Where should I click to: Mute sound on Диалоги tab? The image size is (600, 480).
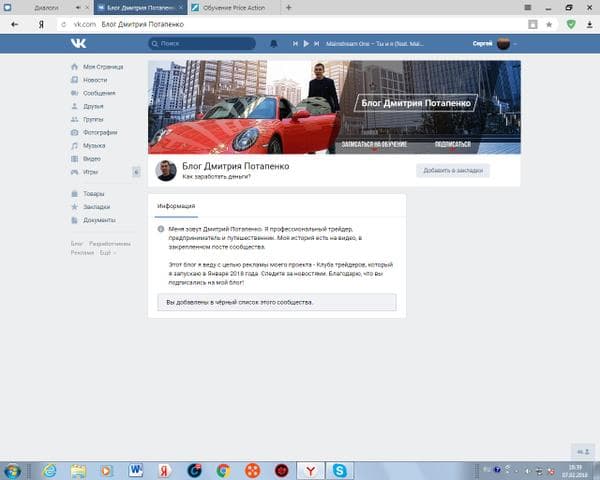click(x=78, y=8)
